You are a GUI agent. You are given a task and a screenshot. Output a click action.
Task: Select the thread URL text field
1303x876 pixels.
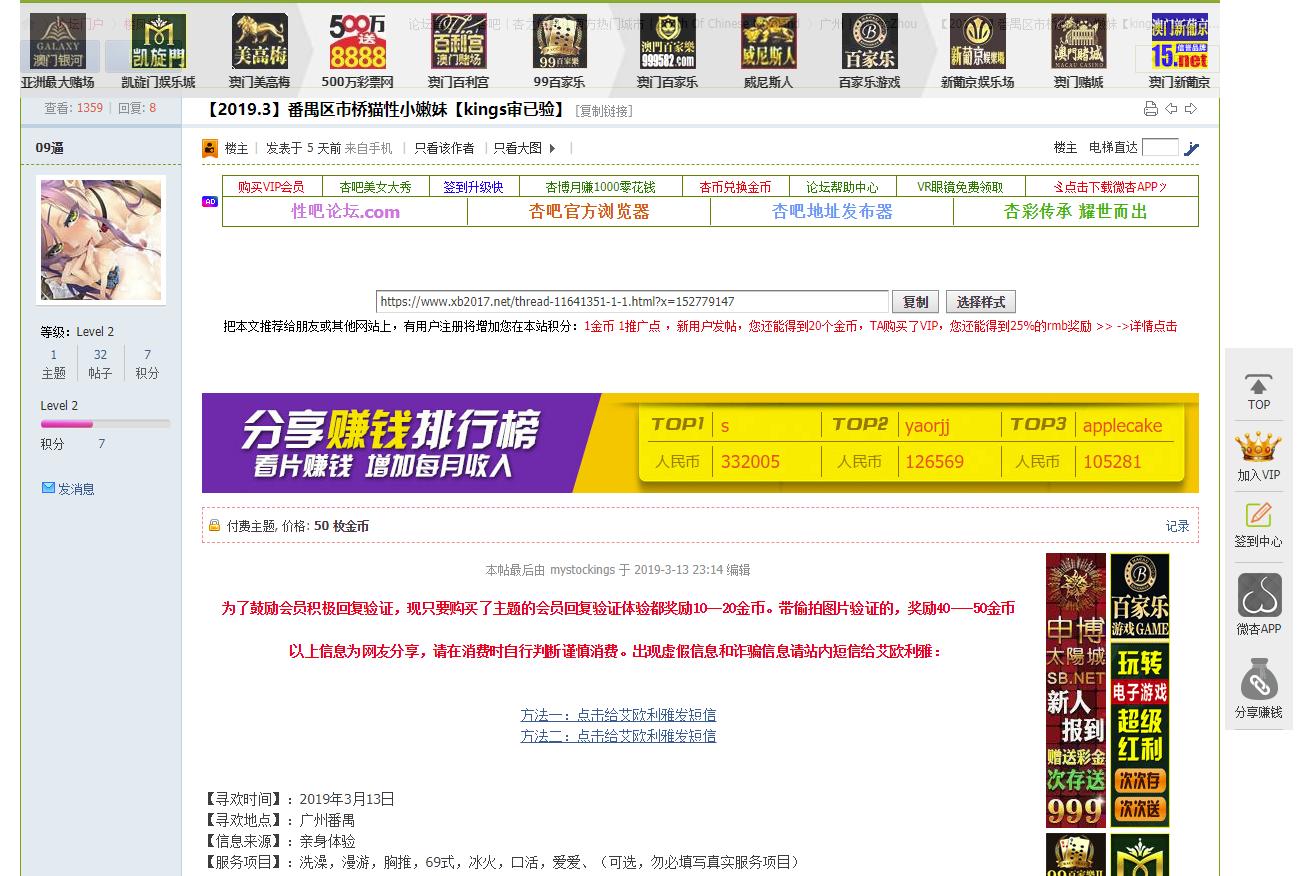point(632,302)
